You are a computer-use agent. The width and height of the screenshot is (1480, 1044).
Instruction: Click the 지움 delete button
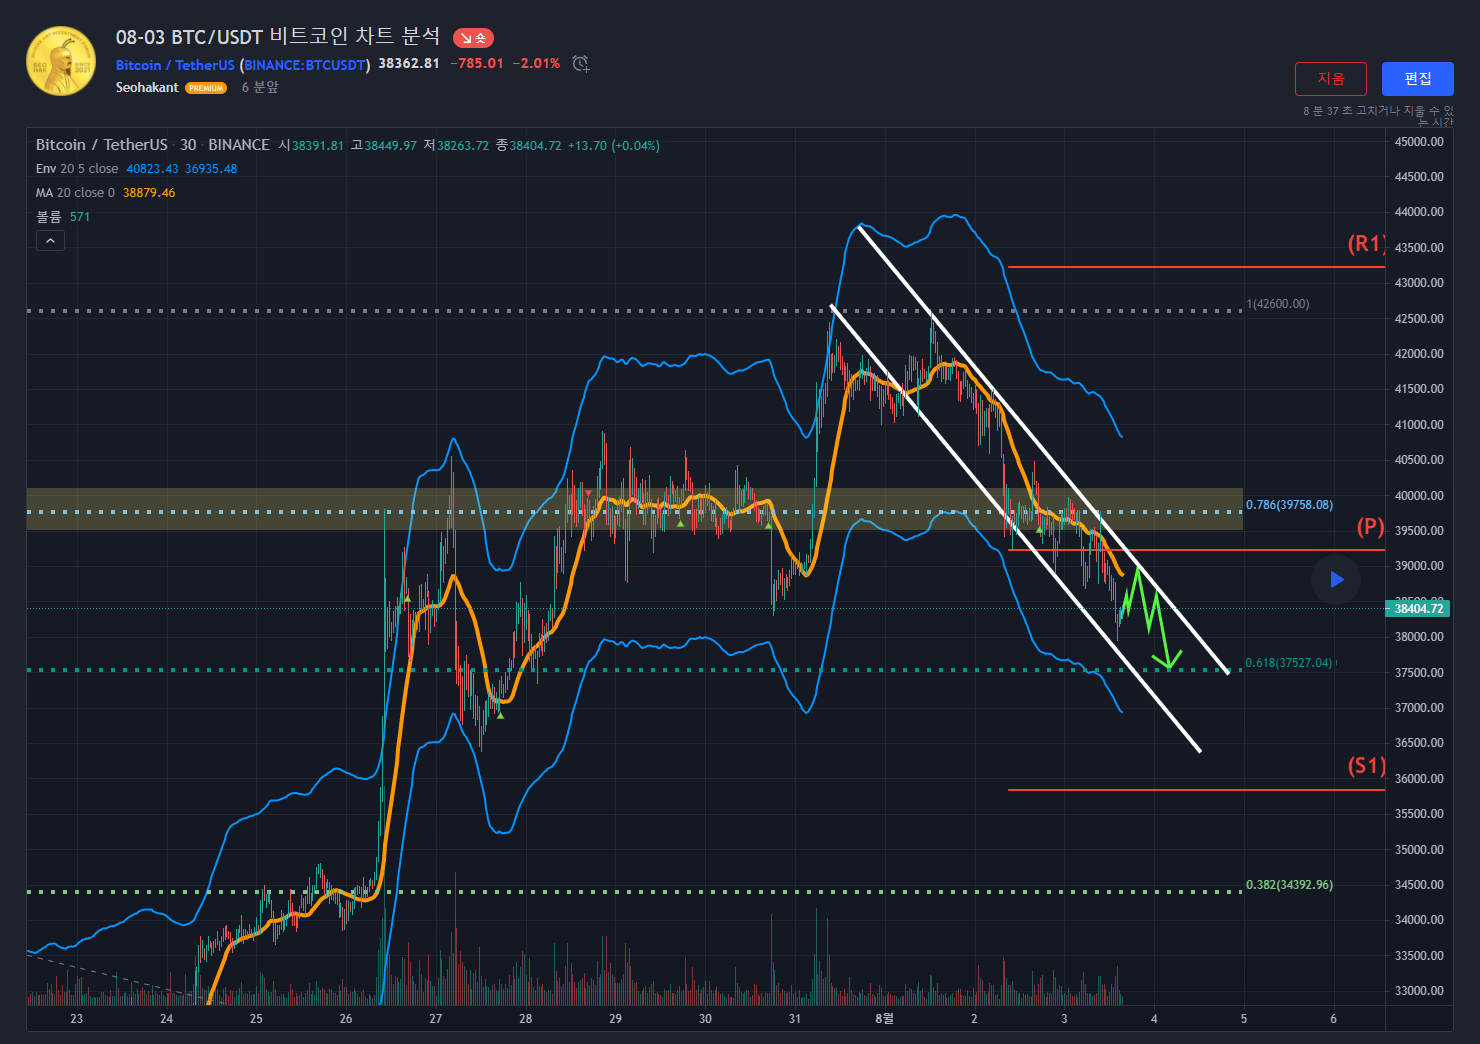[1330, 79]
